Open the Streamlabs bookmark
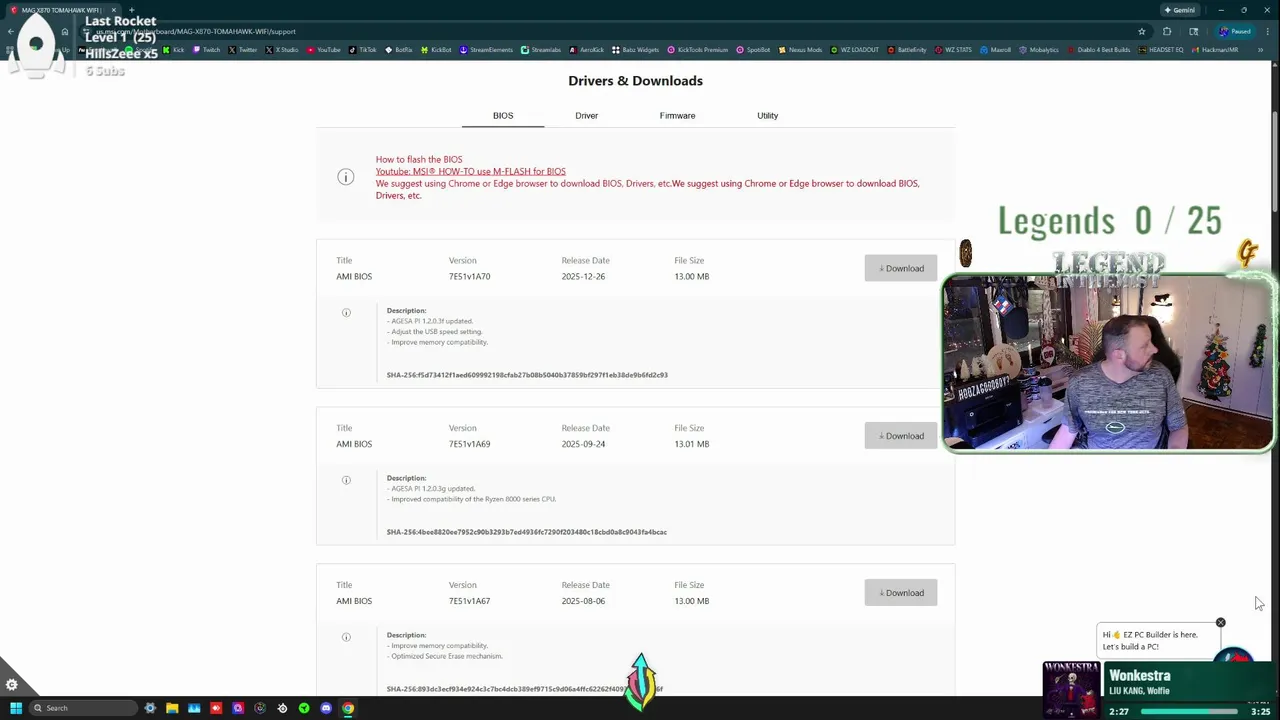 (x=541, y=50)
